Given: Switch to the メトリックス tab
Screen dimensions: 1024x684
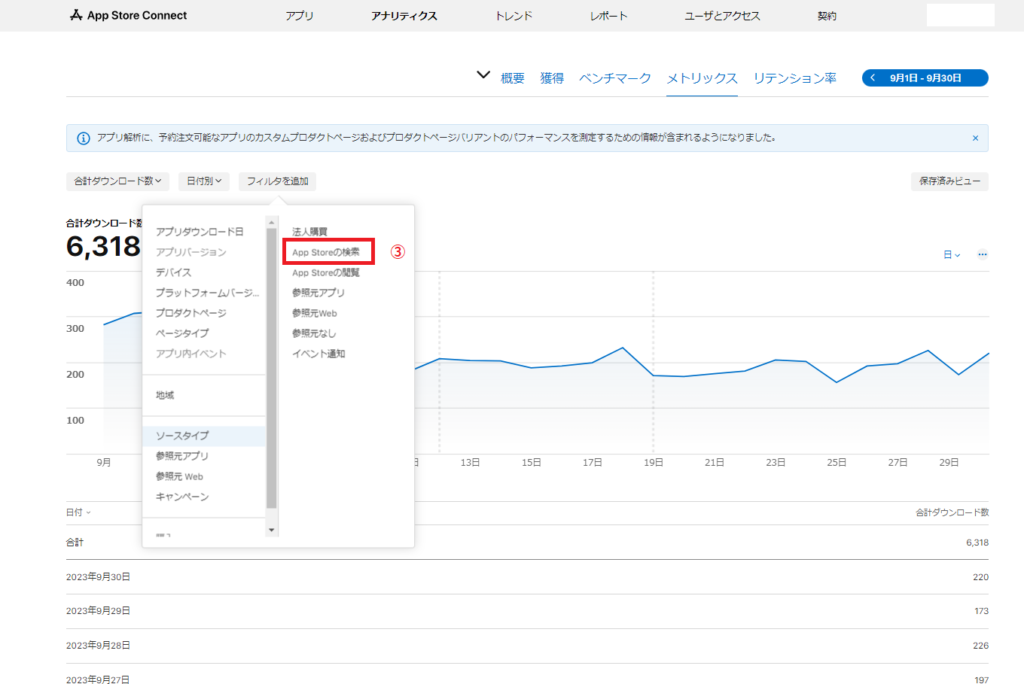Looking at the screenshot, I should [x=702, y=78].
